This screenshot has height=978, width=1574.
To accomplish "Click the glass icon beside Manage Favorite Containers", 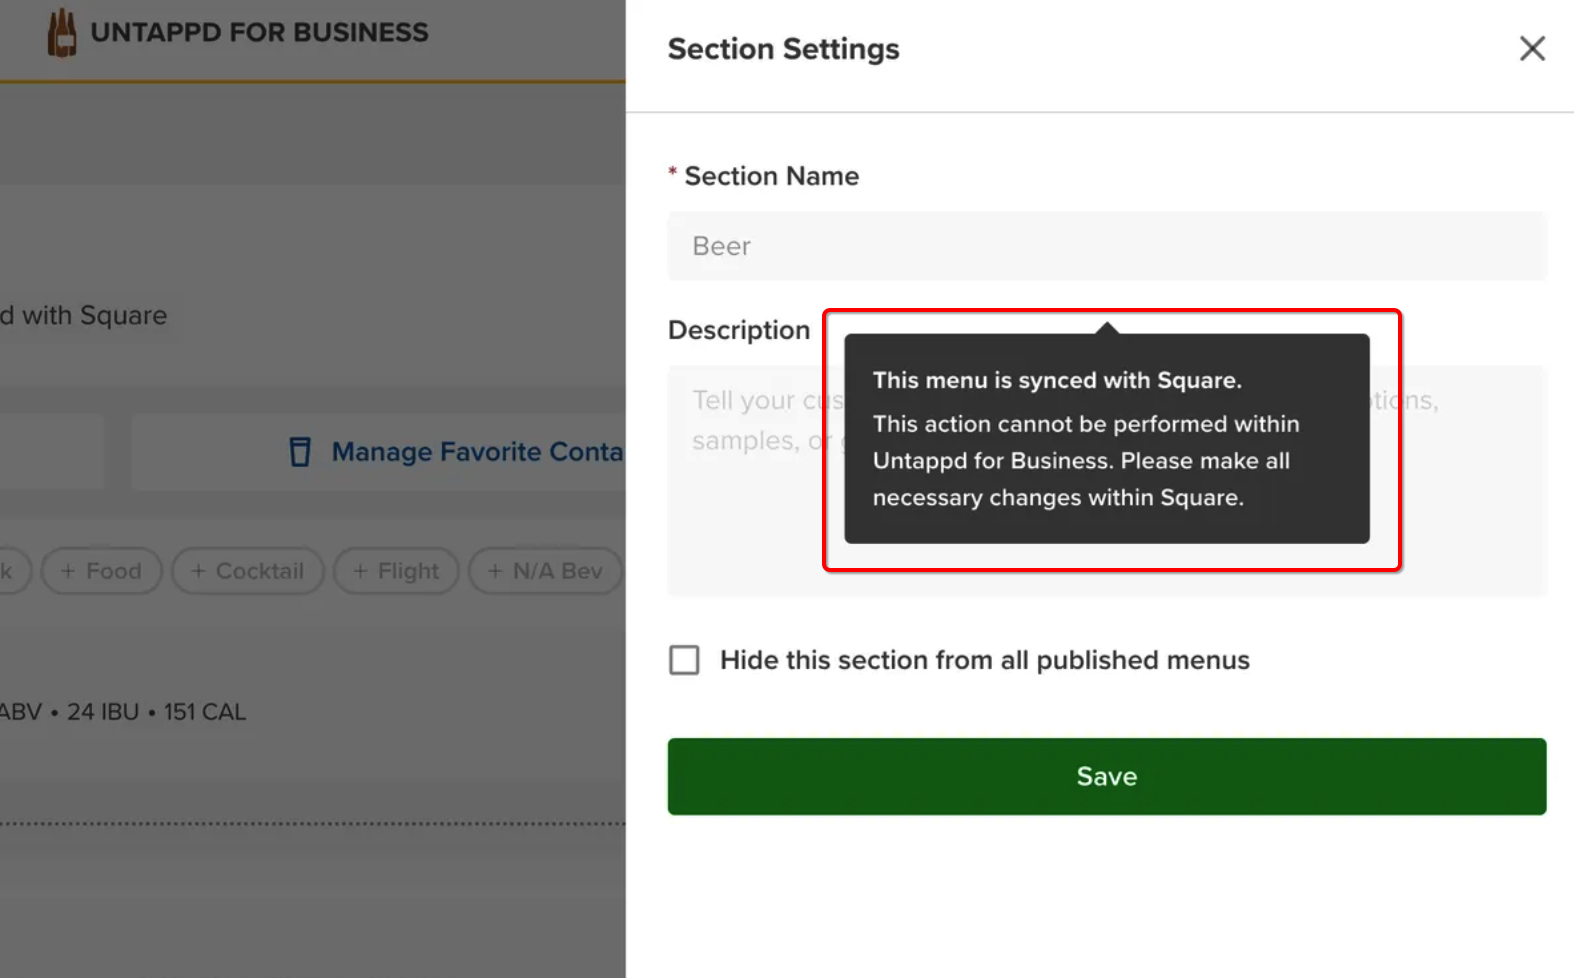I will (300, 452).
